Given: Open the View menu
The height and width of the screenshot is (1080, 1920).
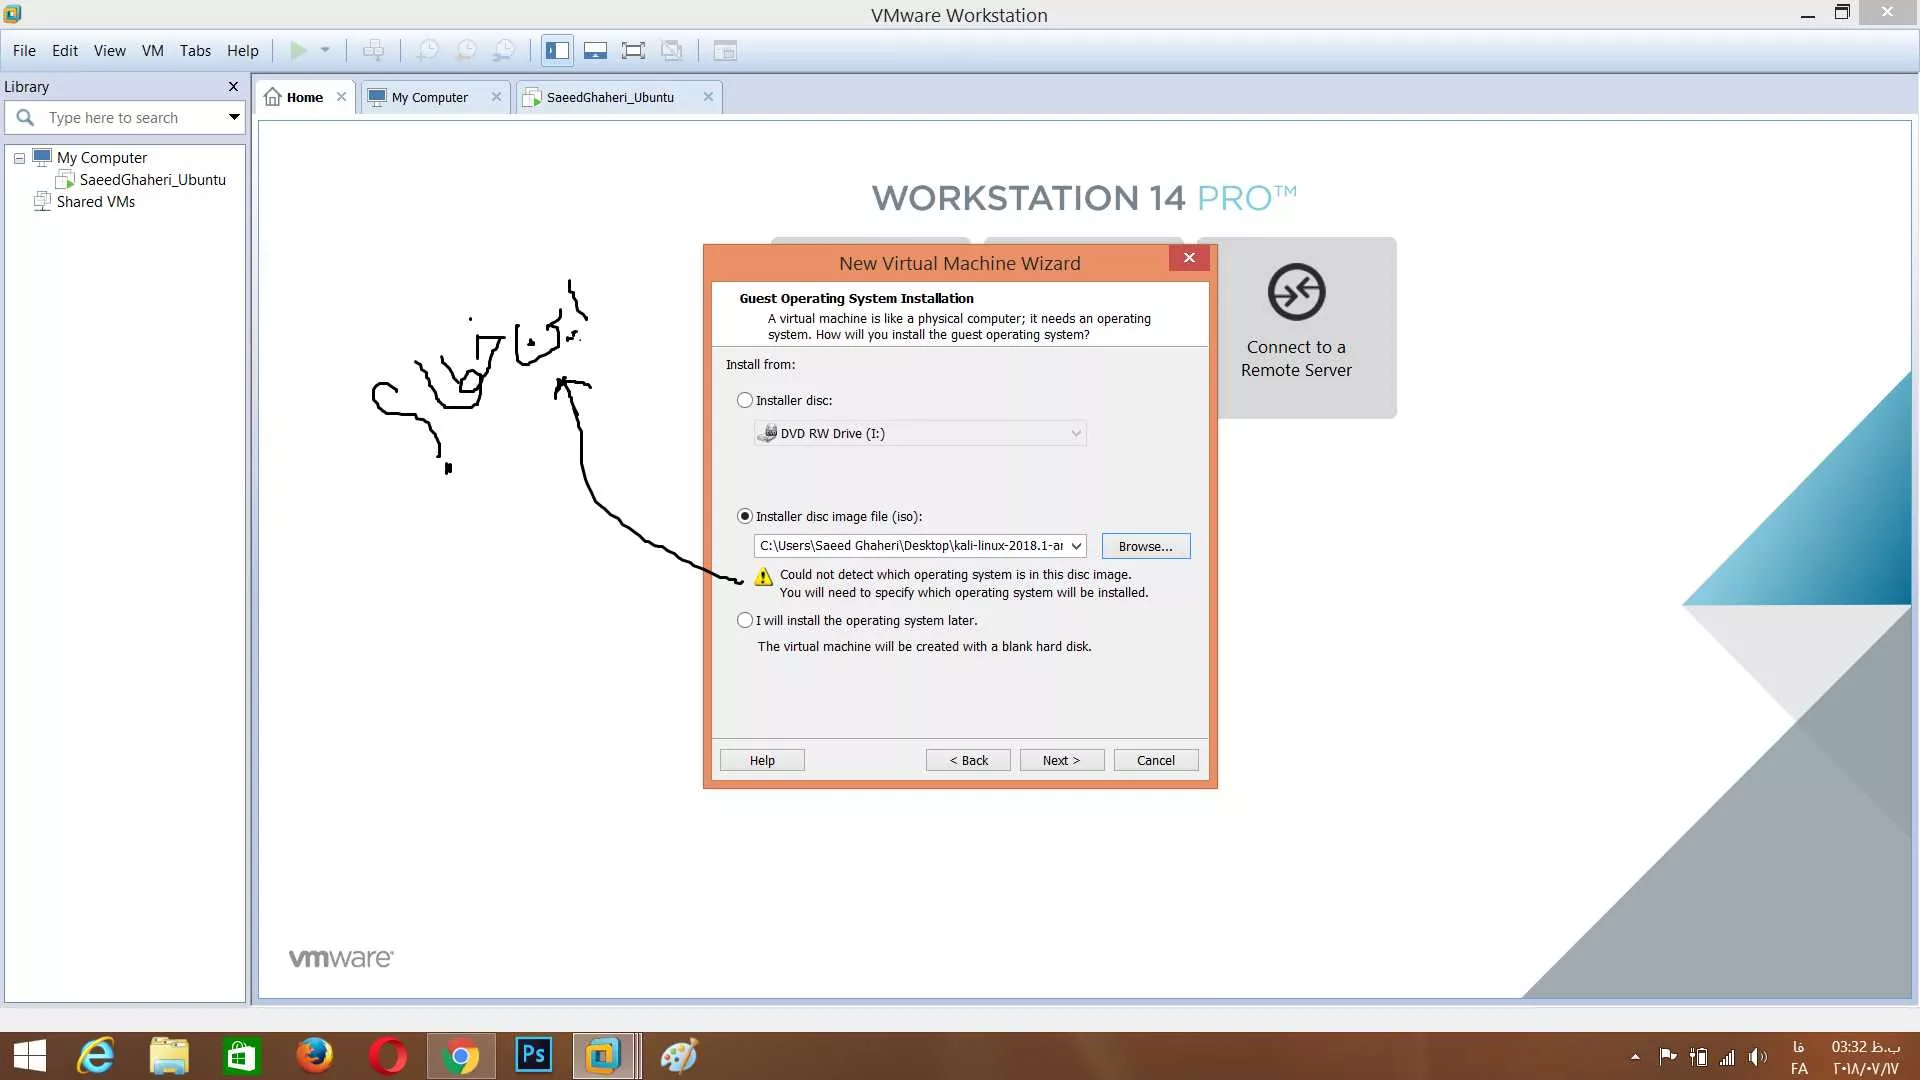Looking at the screenshot, I should [x=110, y=50].
